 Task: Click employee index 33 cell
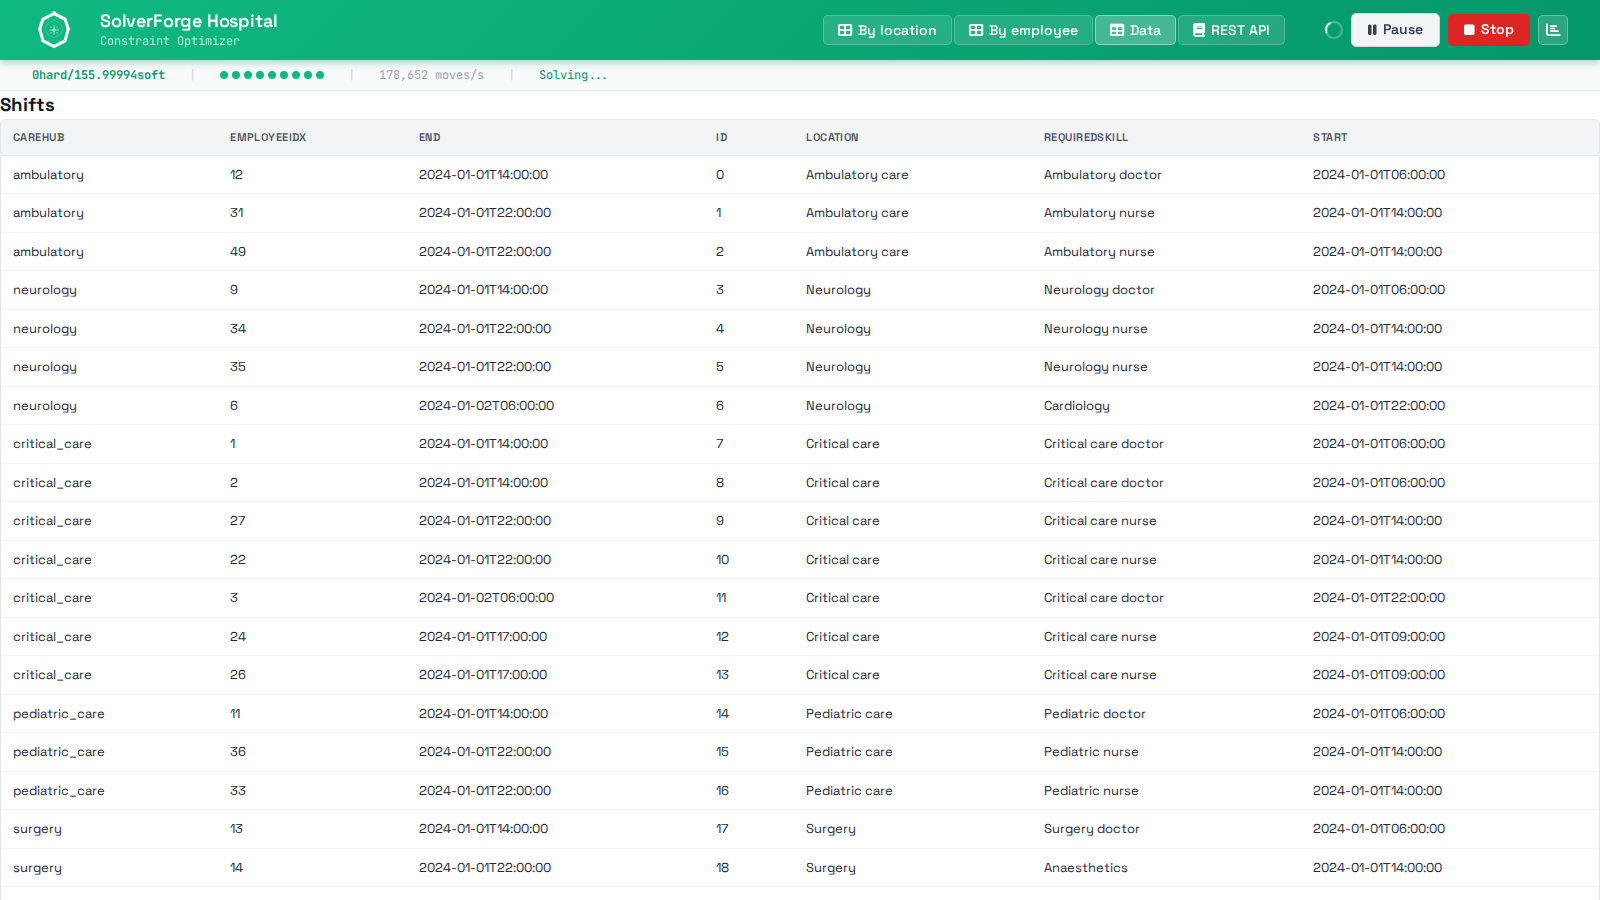coord(238,791)
